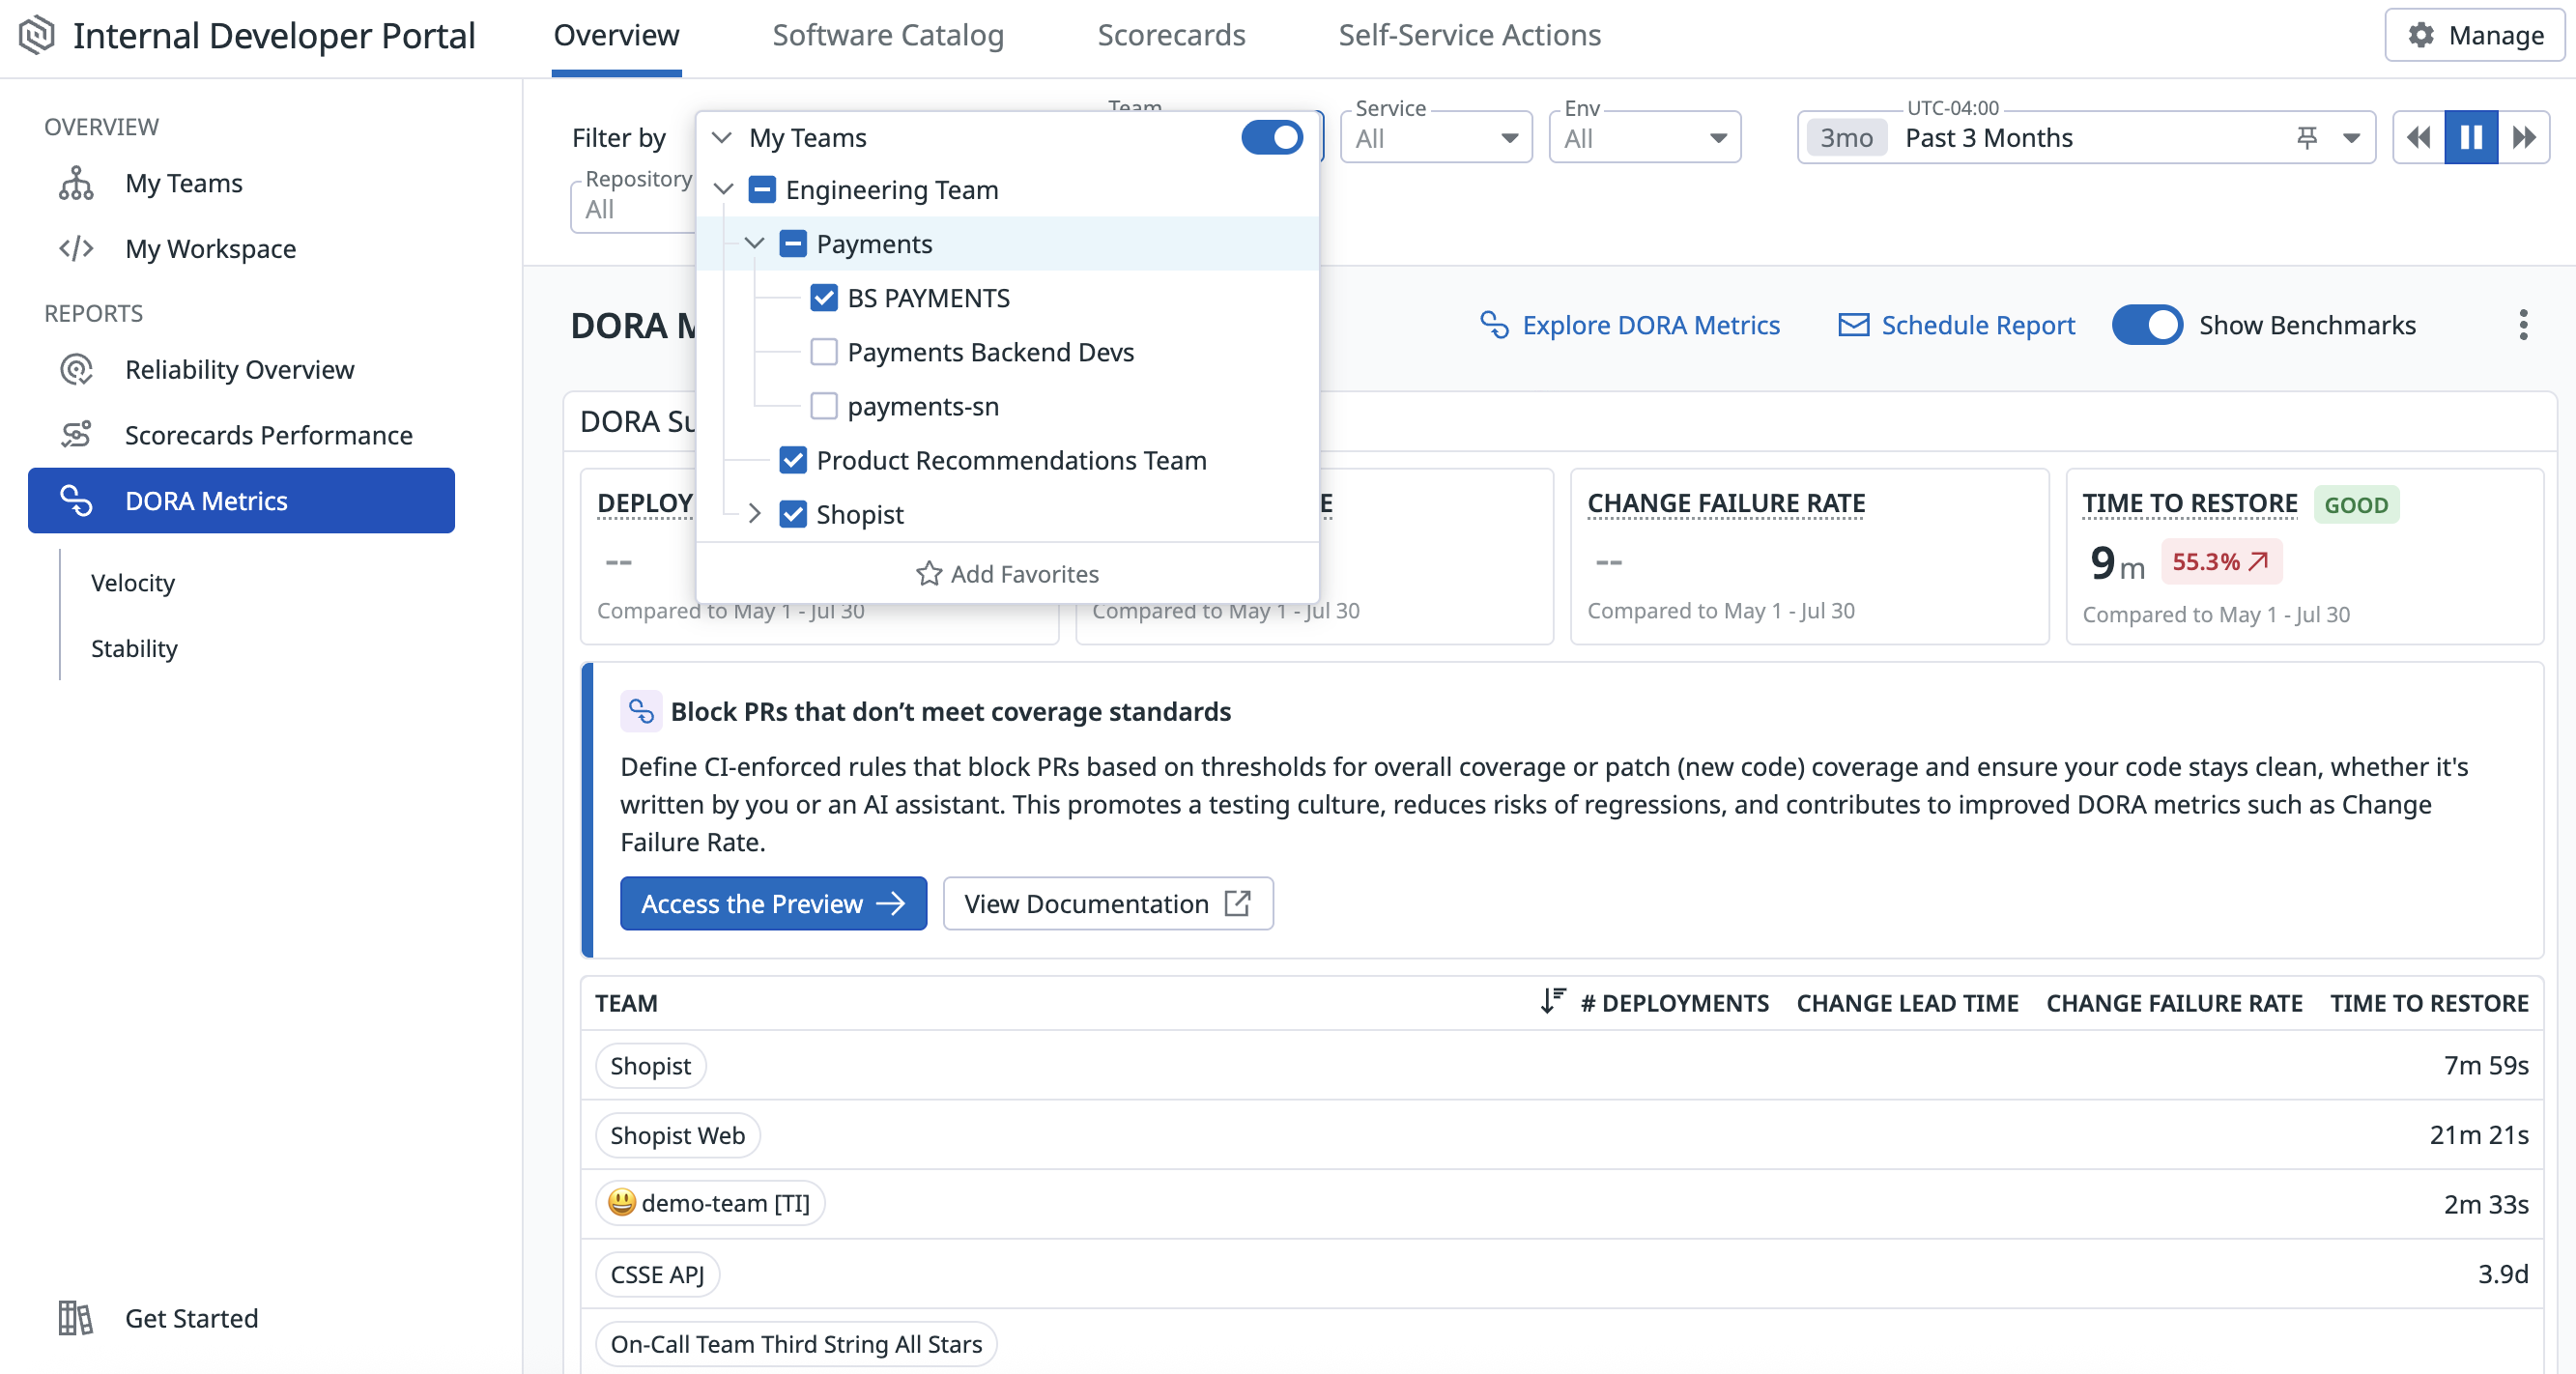The image size is (2576, 1374).
Task: Pin the current time range
Action: coord(2307,137)
